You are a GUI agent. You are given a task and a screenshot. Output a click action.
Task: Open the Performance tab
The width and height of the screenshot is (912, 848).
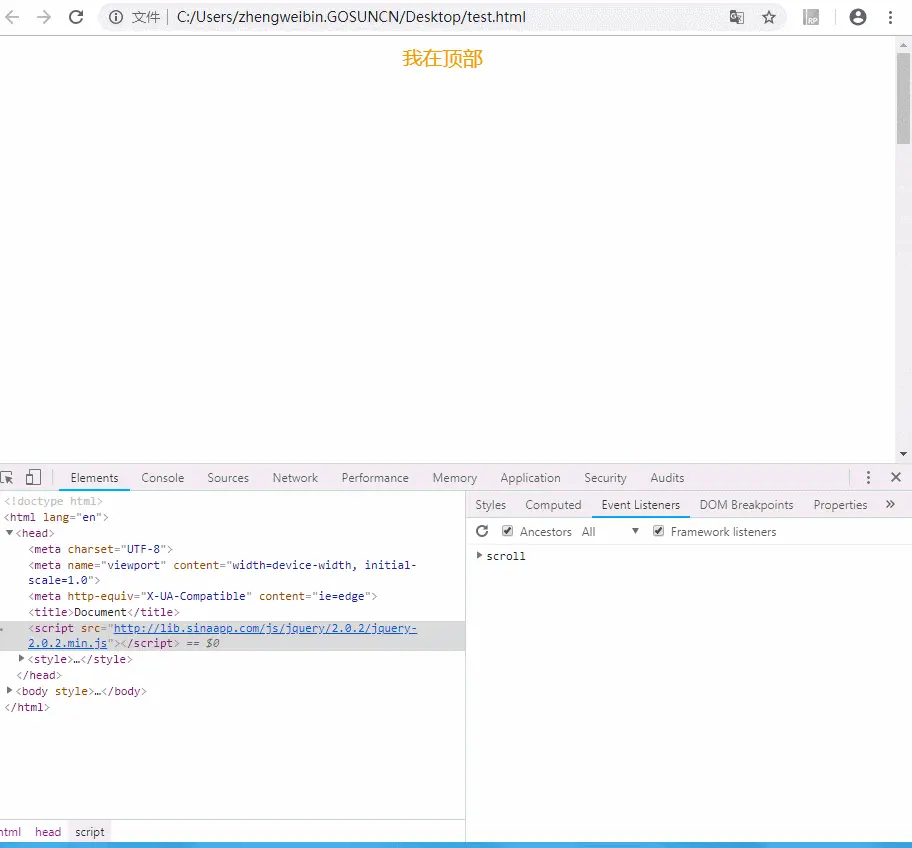click(x=375, y=478)
